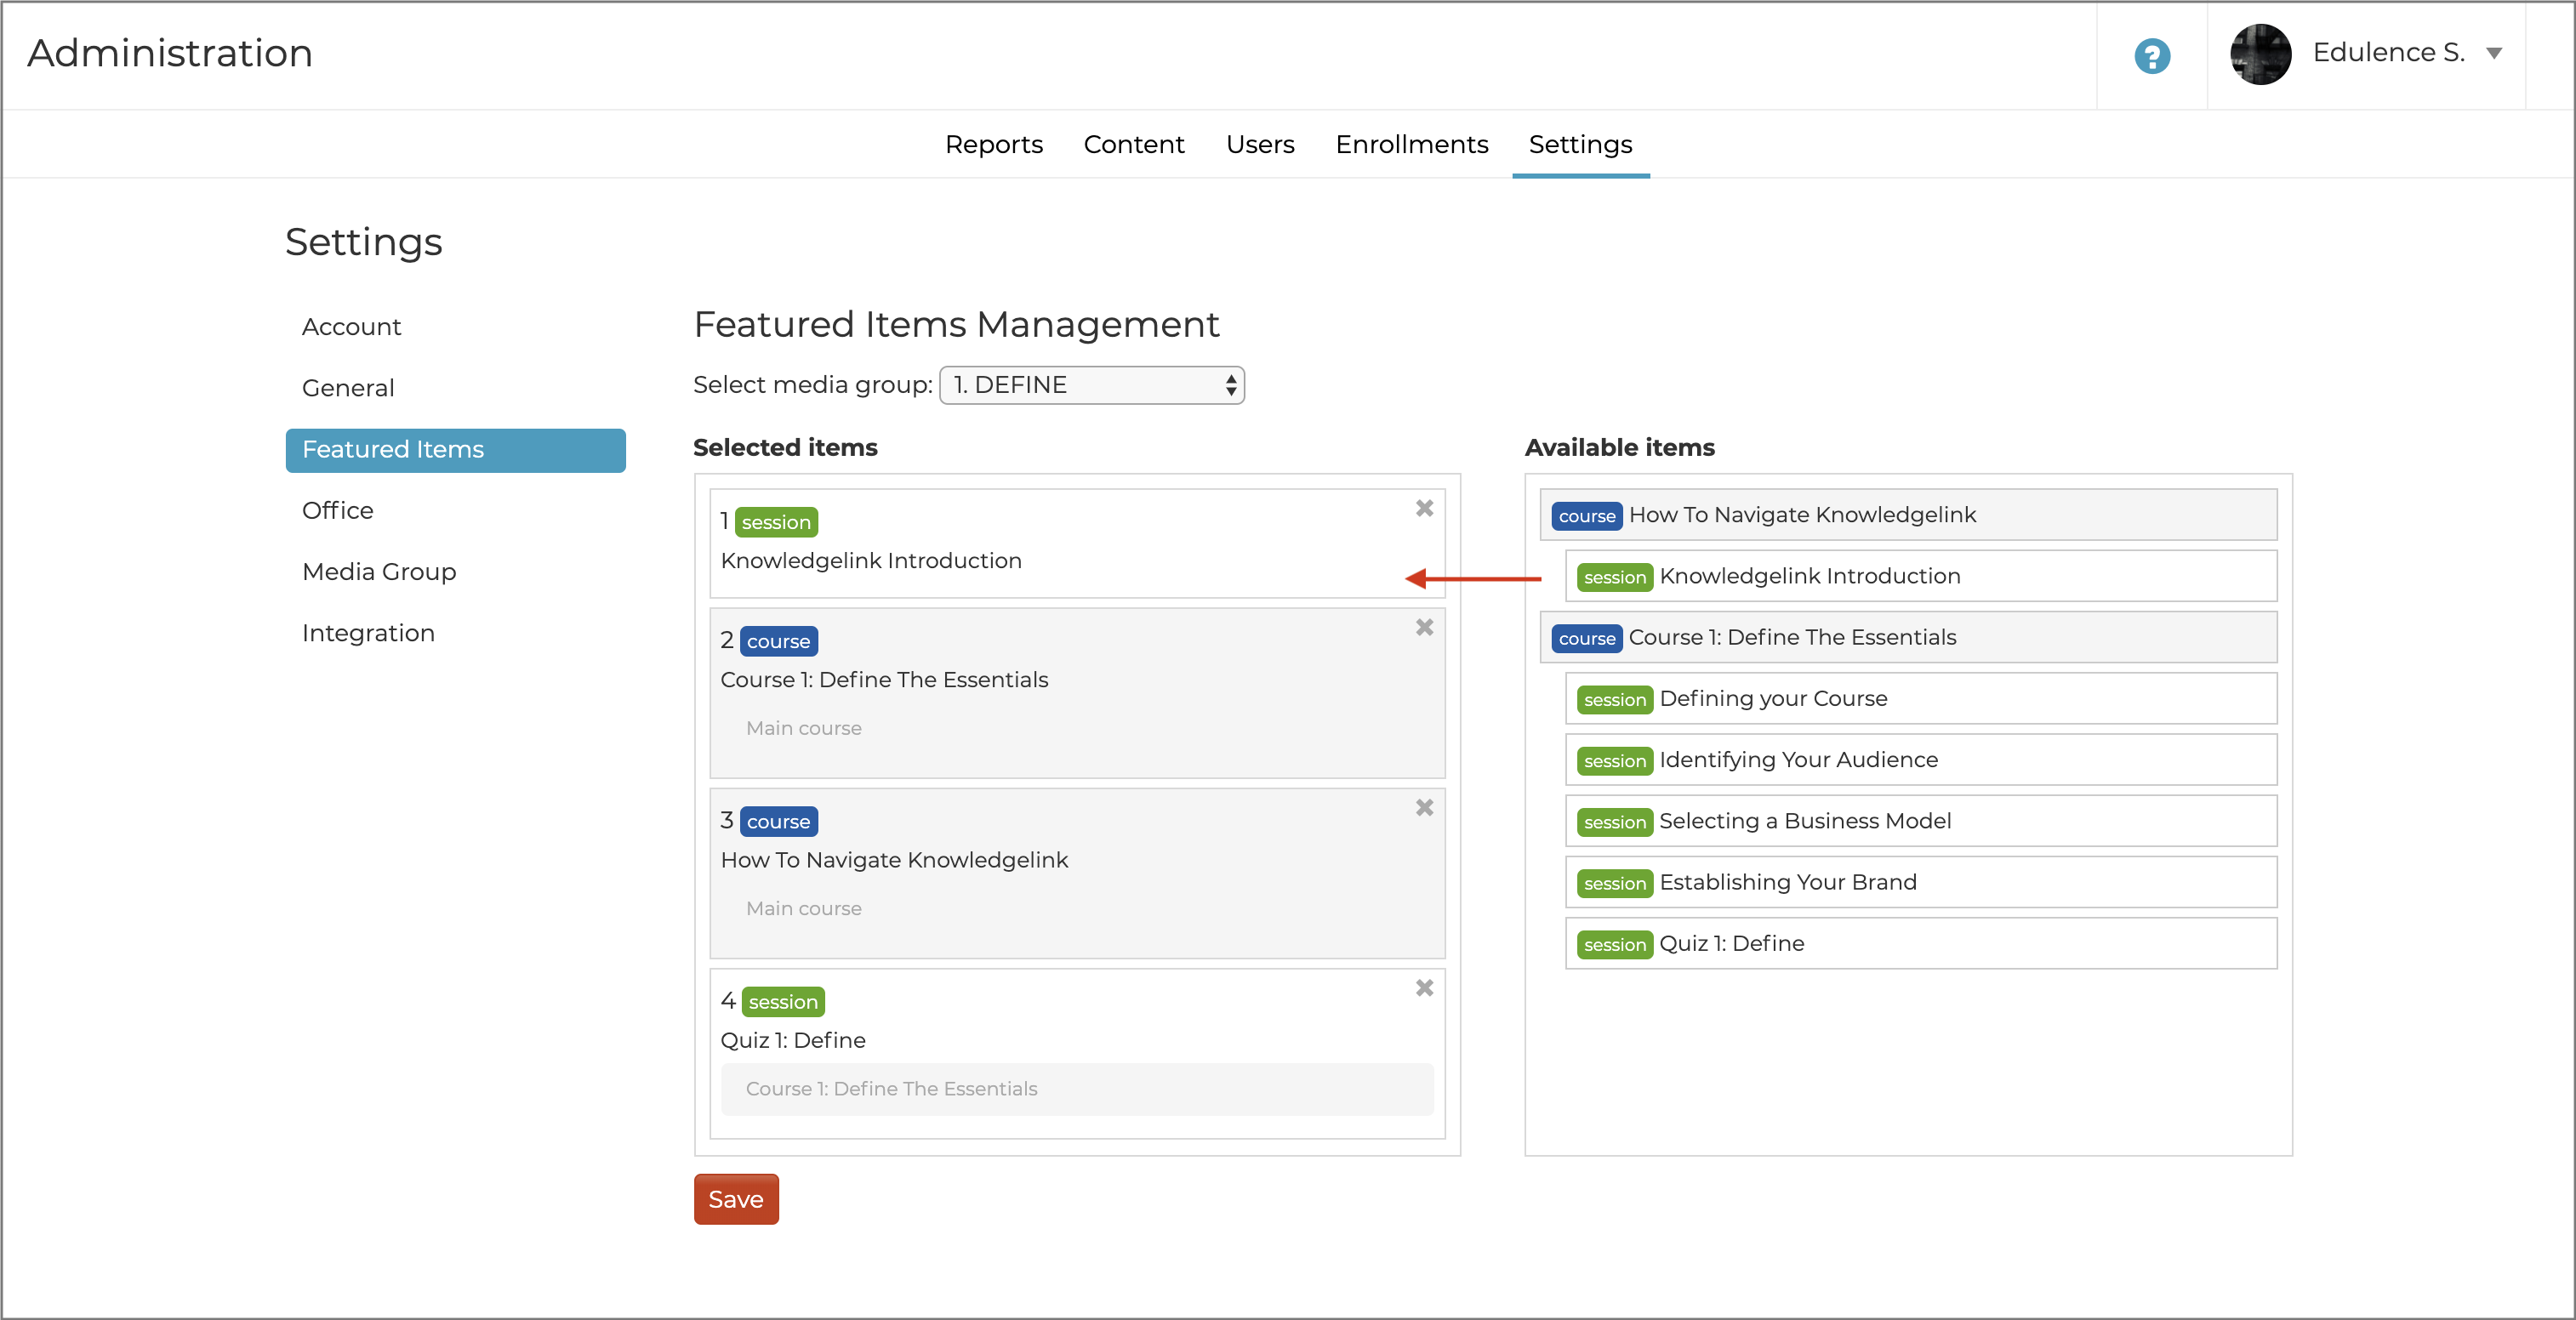This screenshot has width=2576, height=1320.
Task: Open the Content tab
Action: 1133,145
